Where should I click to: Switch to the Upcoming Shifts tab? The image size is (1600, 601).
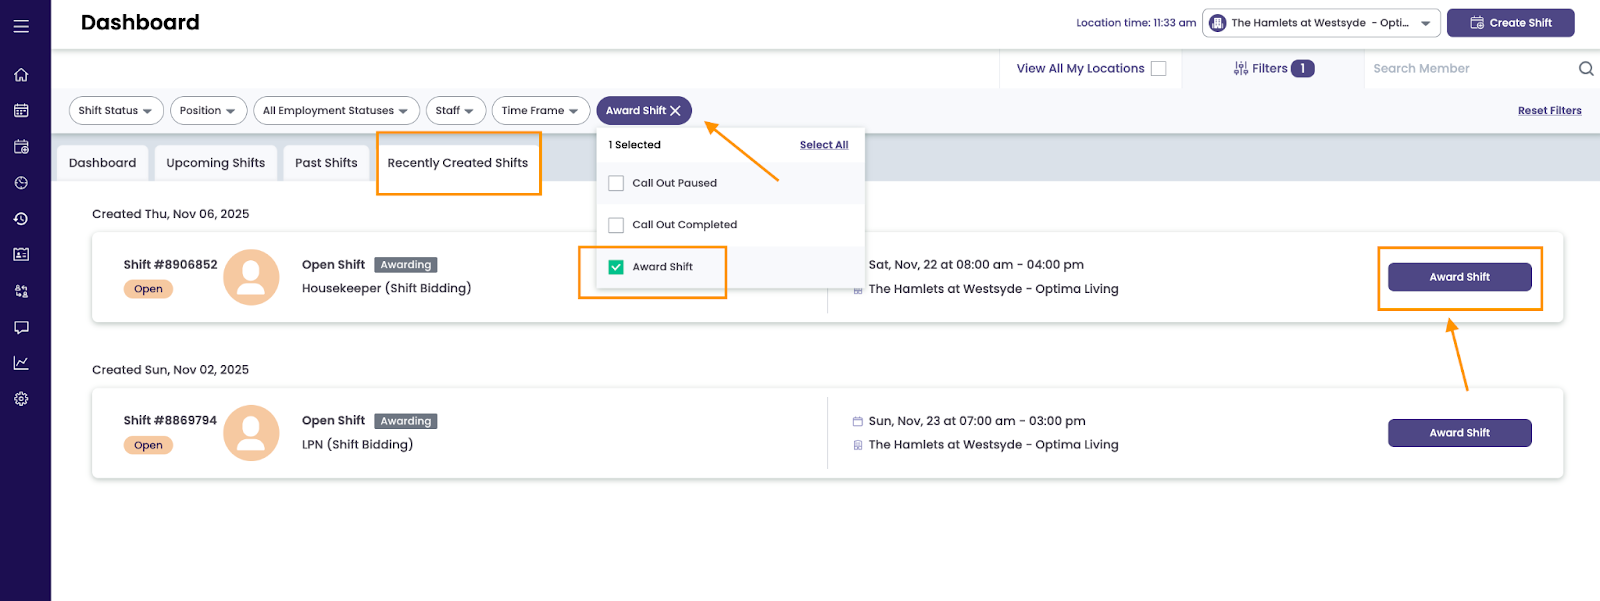[x=215, y=163]
